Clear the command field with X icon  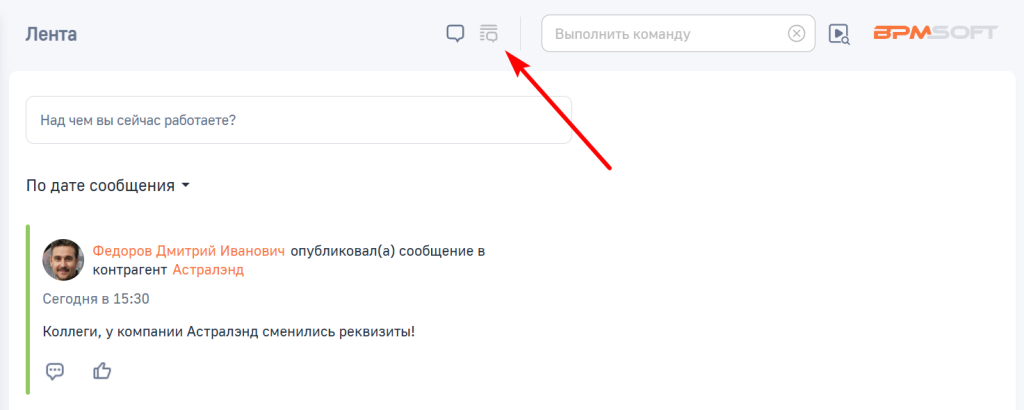pos(796,33)
